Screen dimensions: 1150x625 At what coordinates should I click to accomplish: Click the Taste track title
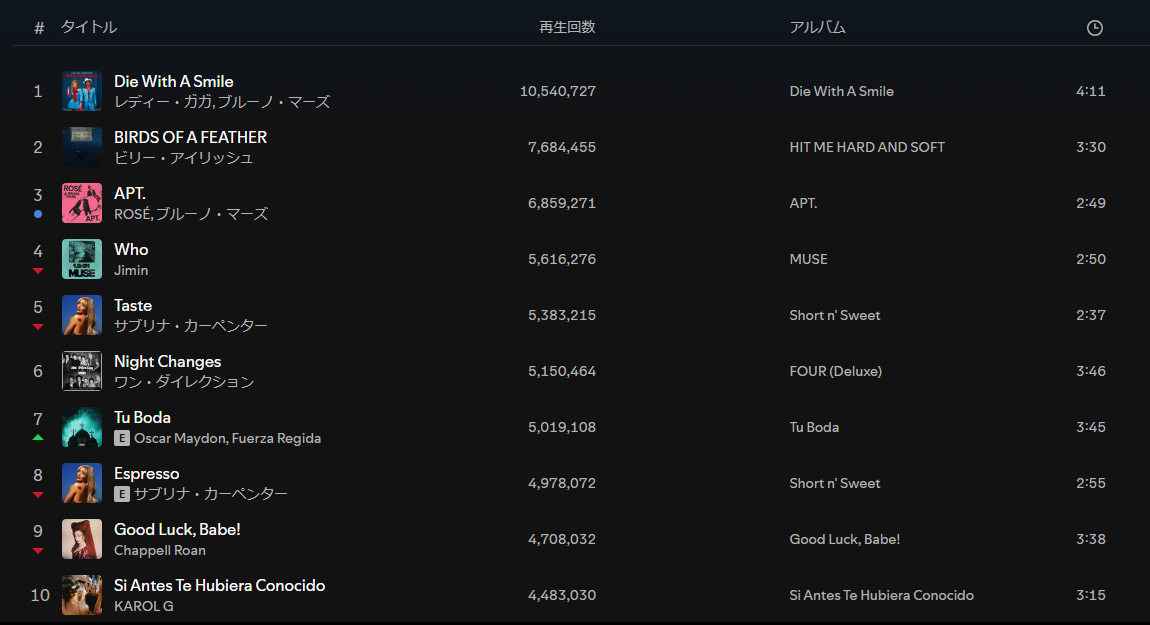pos(133,305)
